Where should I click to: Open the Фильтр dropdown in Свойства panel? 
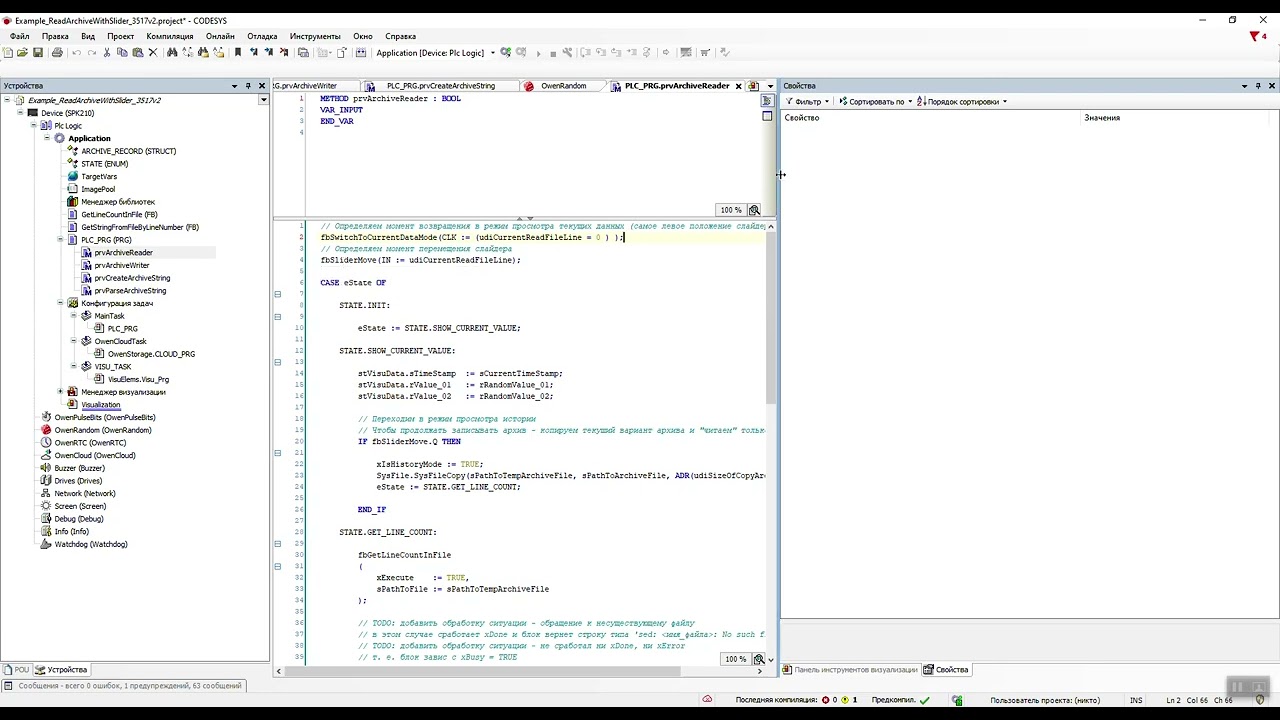tap(806, 101)
